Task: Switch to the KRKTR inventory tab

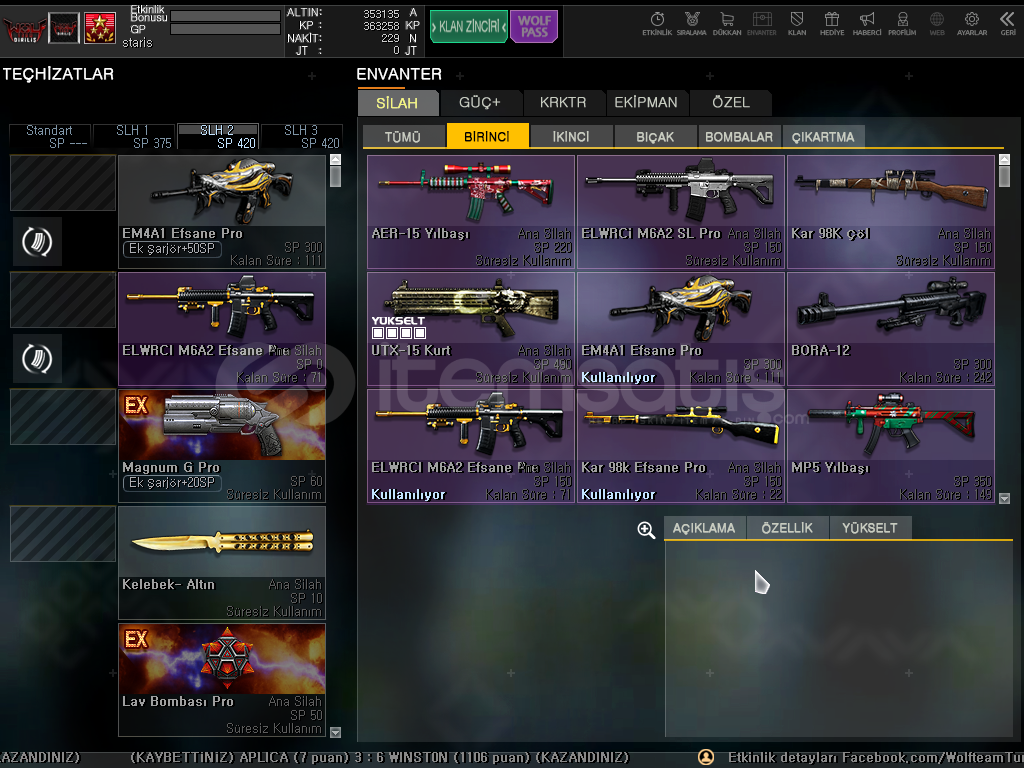Action: (564, 103)
